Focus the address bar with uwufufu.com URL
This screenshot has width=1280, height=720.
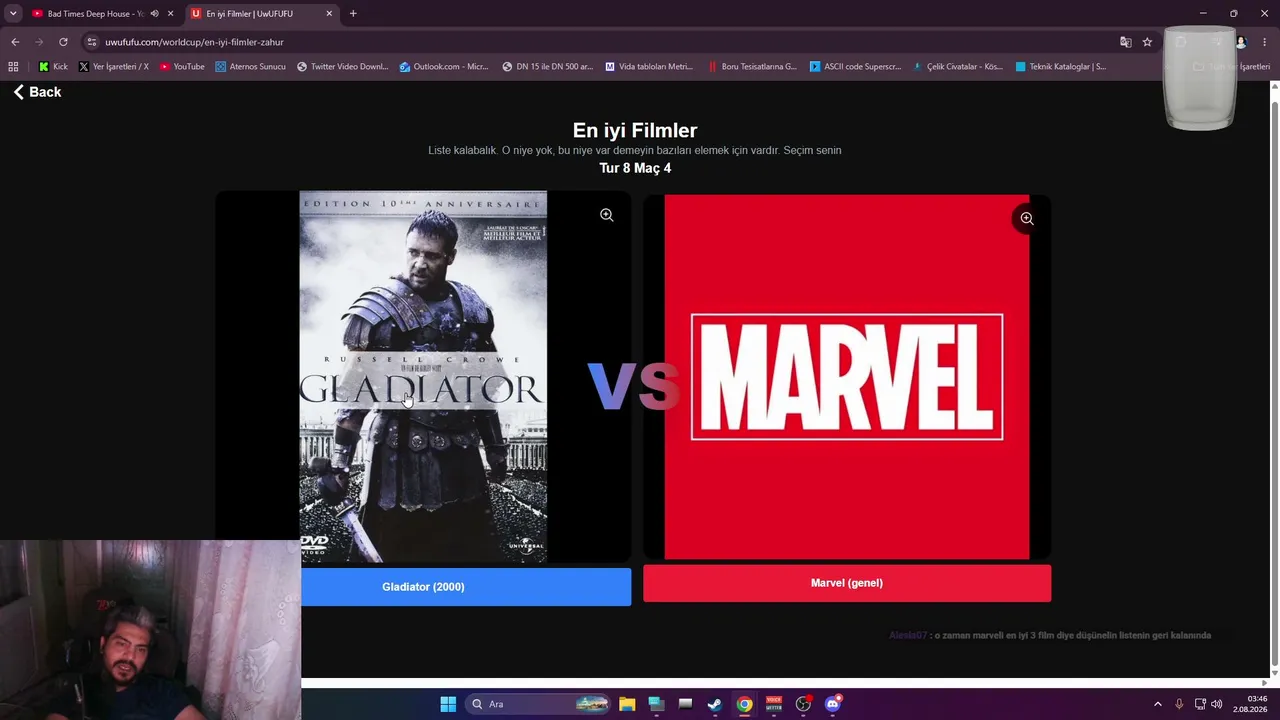point(600,42)
